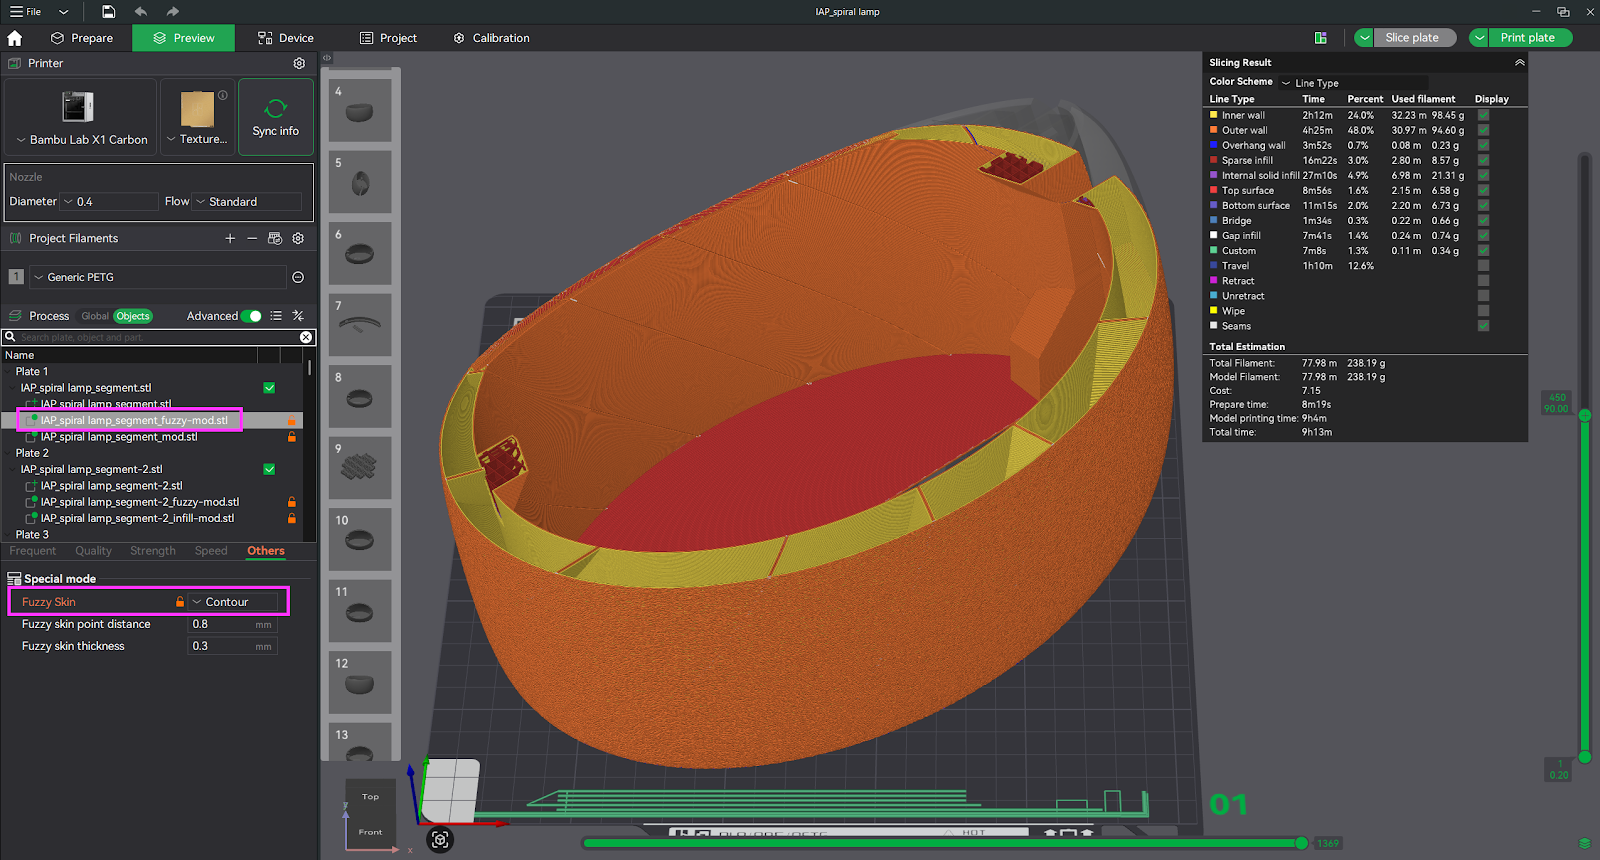1600x860 pixels.
Task: Click the Save icon in the title bar
Action: (108, 12)
